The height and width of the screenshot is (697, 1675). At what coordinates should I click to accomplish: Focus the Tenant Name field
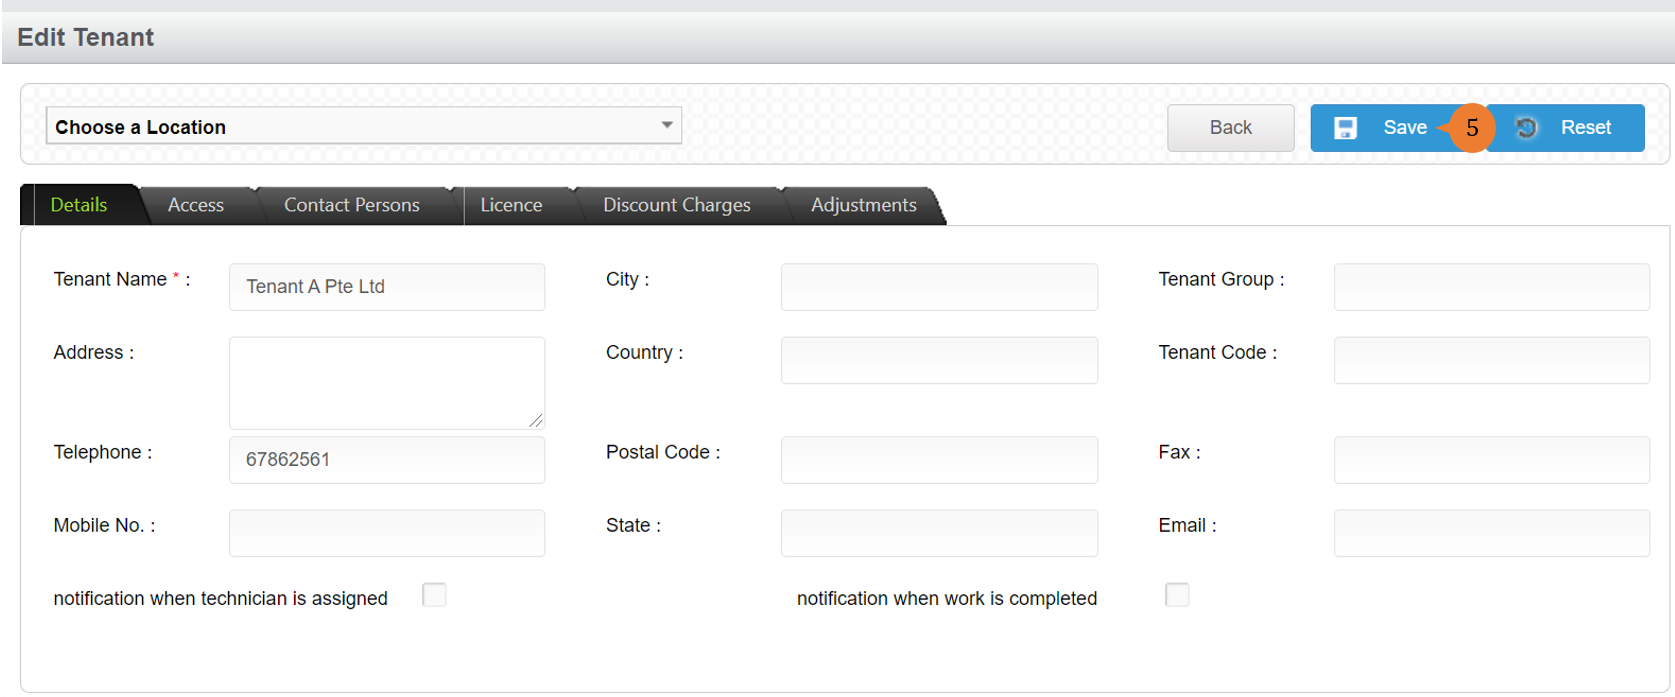pos(387,287)
